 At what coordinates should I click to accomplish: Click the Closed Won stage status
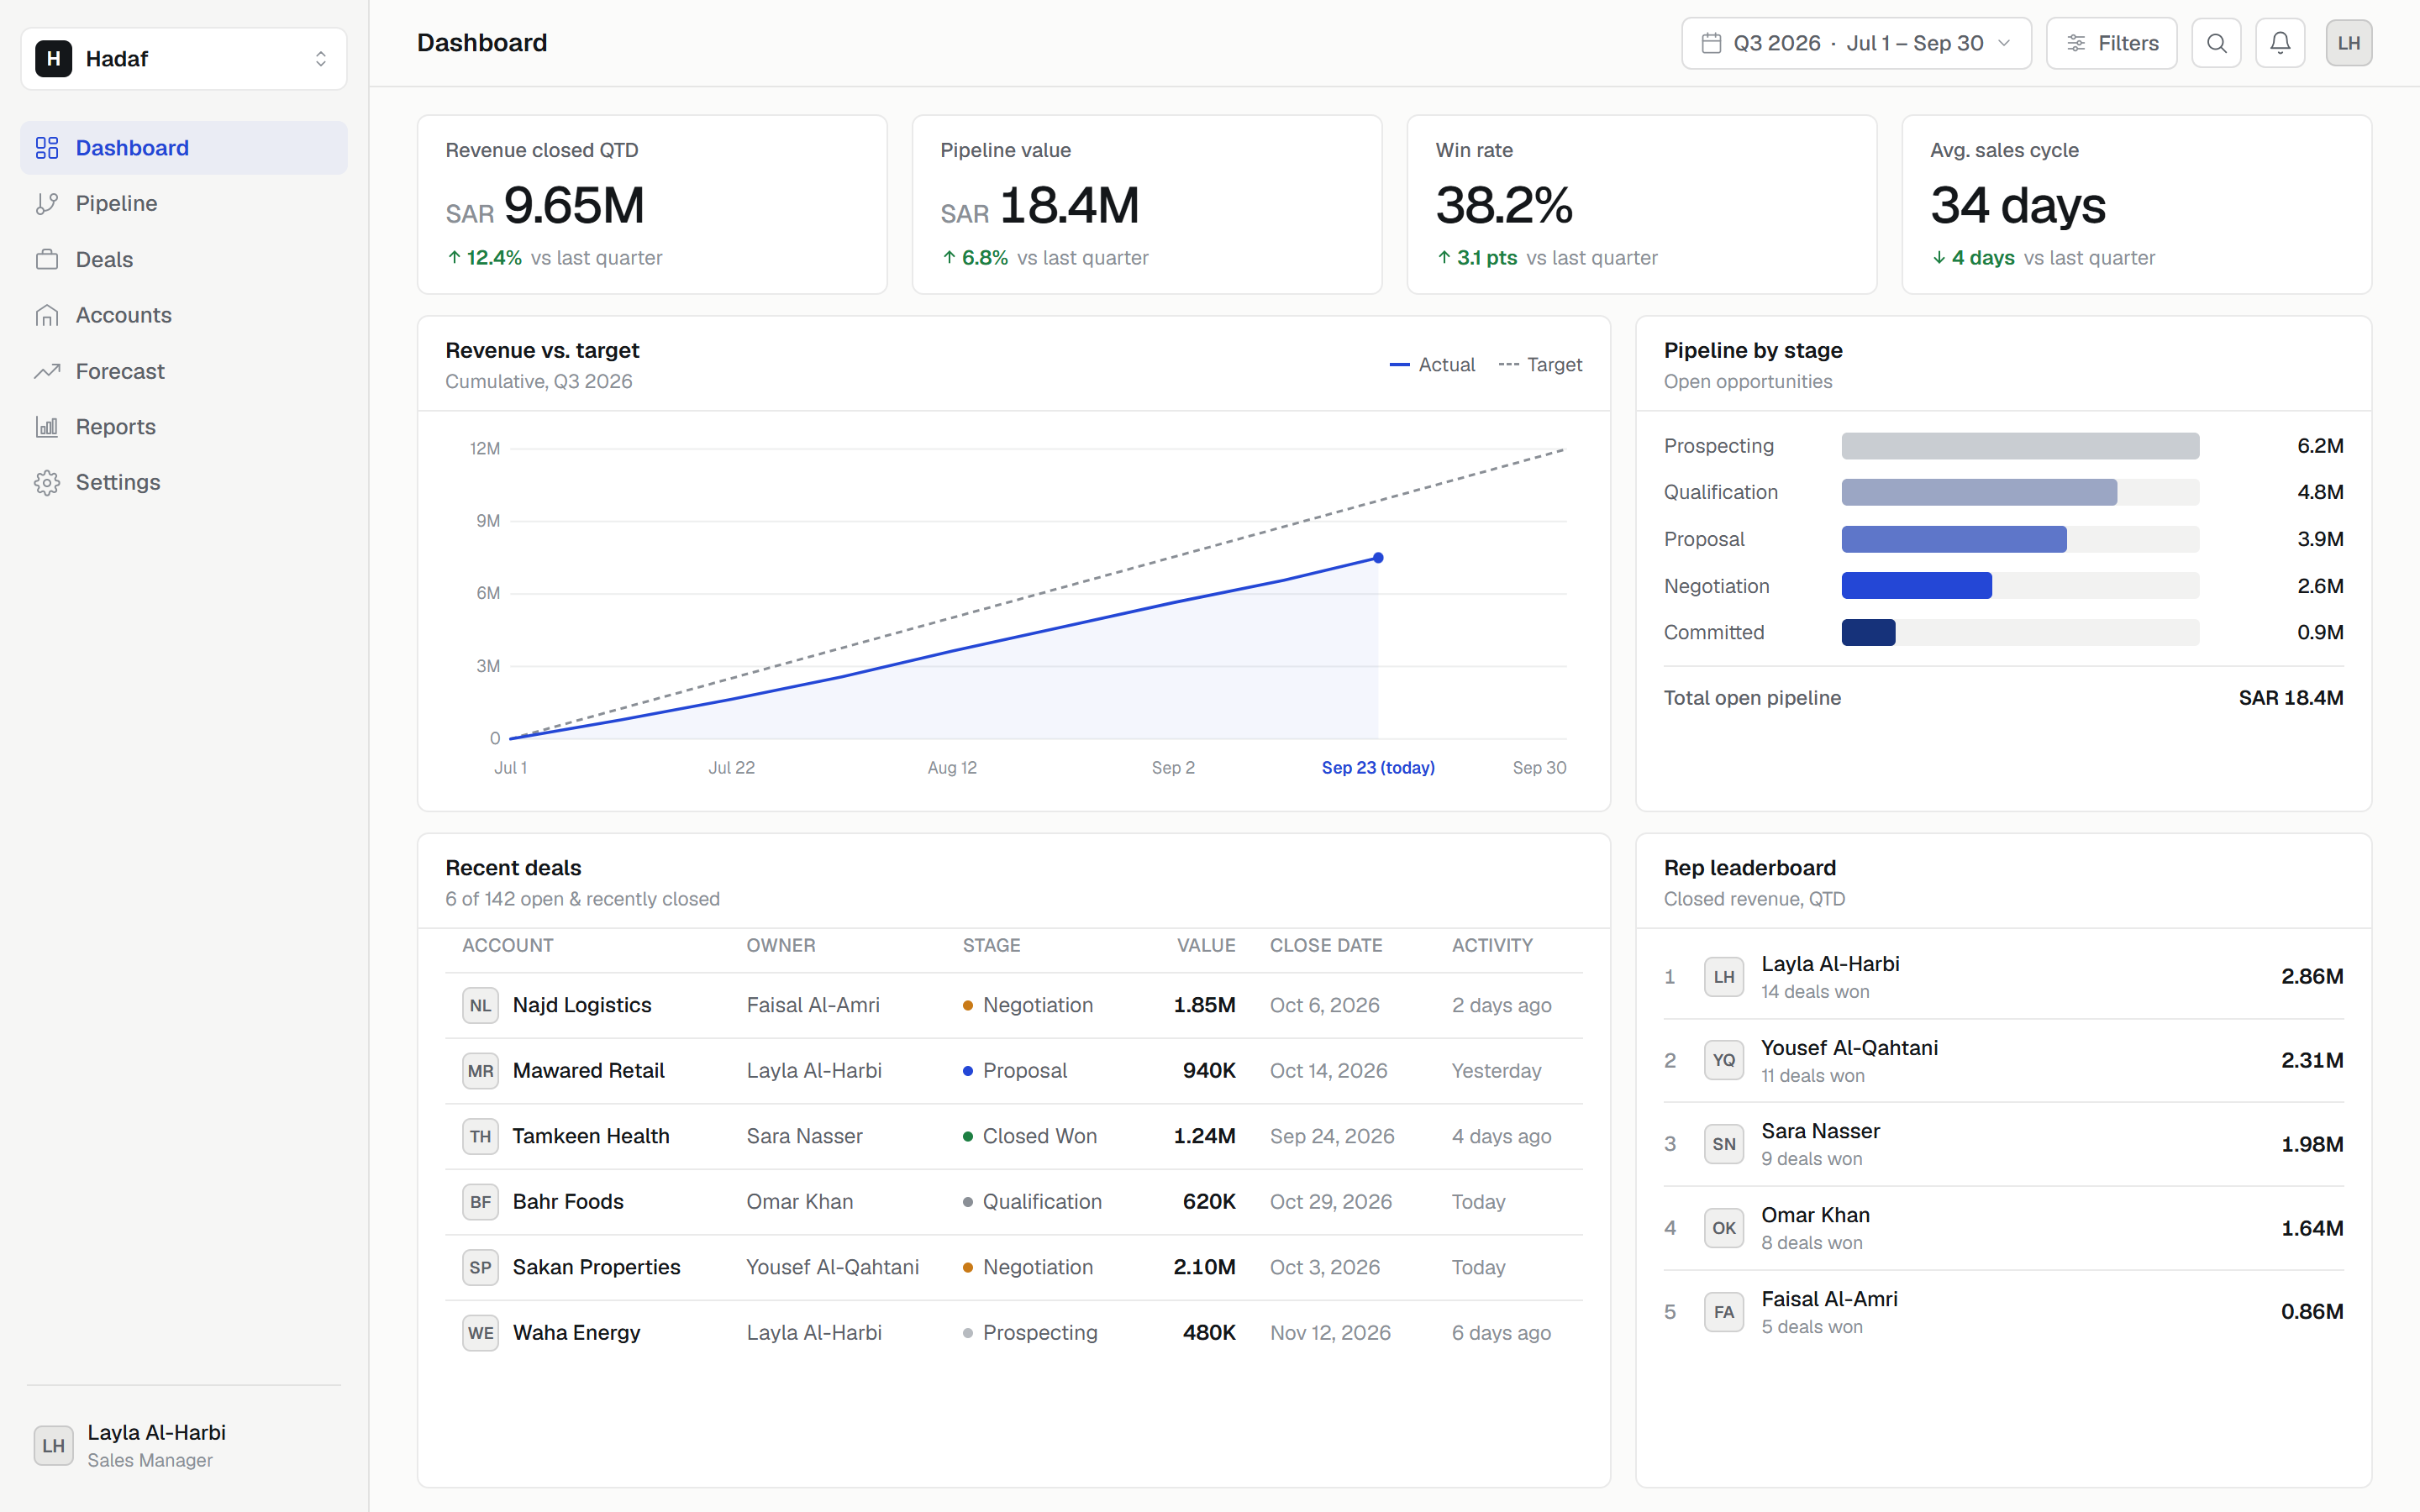1030,1137
